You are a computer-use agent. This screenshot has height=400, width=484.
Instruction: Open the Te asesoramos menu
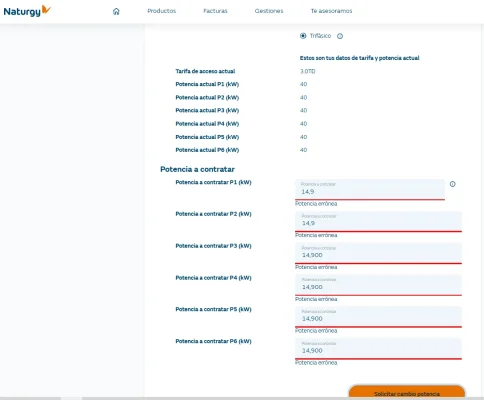331,11
